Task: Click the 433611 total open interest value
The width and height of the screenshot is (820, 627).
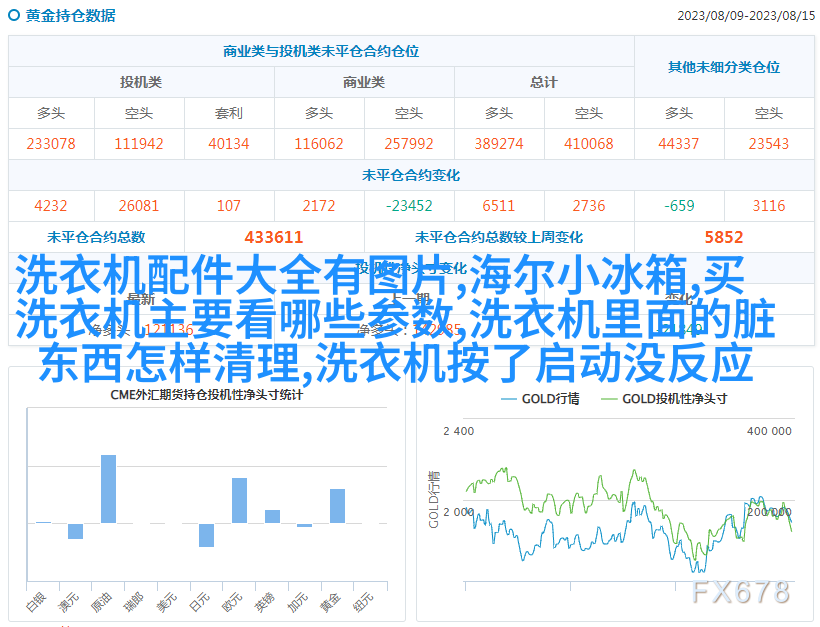Action: click(x=273, y=237)
